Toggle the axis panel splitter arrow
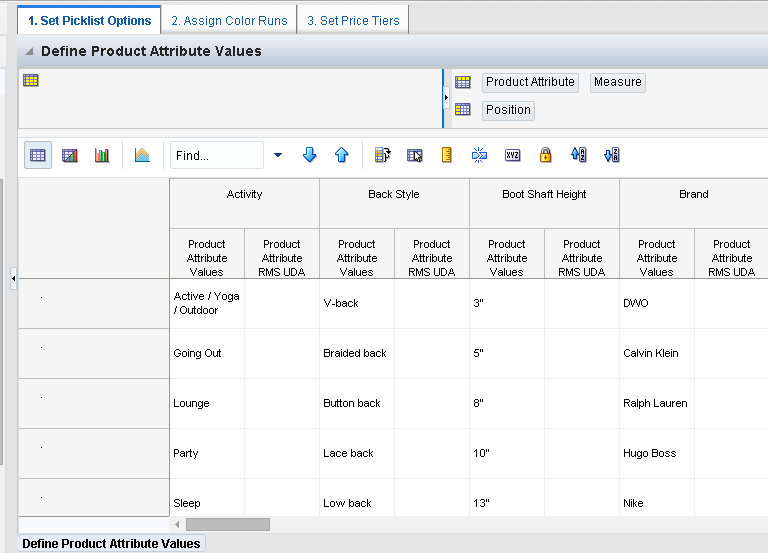The image size is (768, 553). pos(446,97)
